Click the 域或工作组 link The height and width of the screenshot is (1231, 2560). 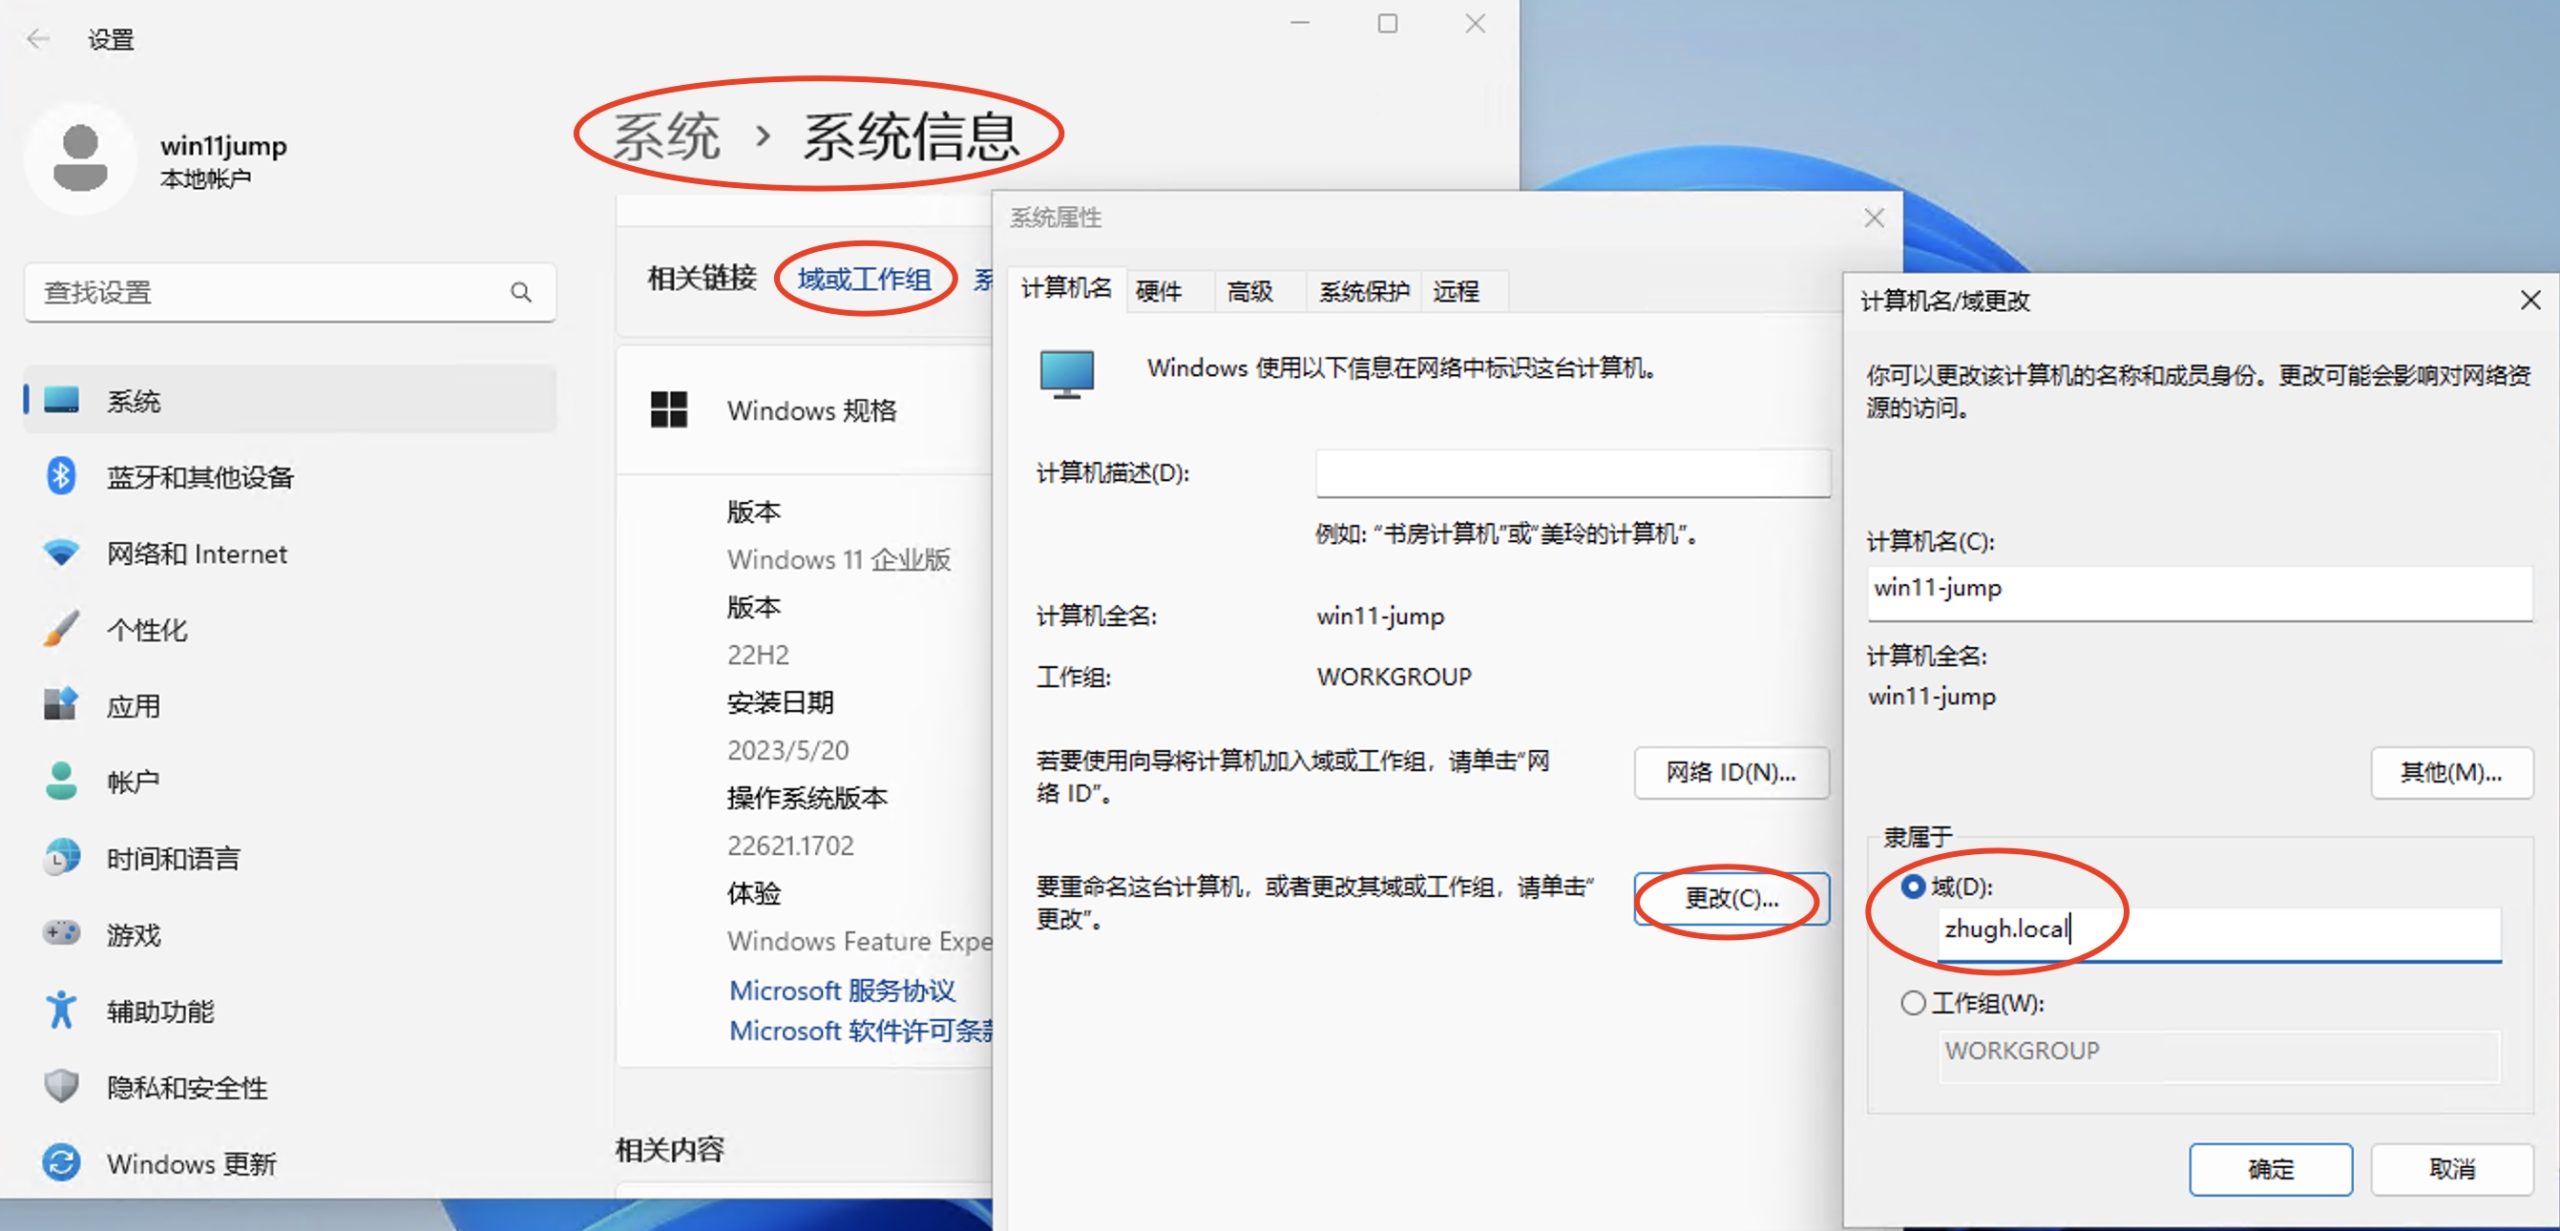click(864, 279)
